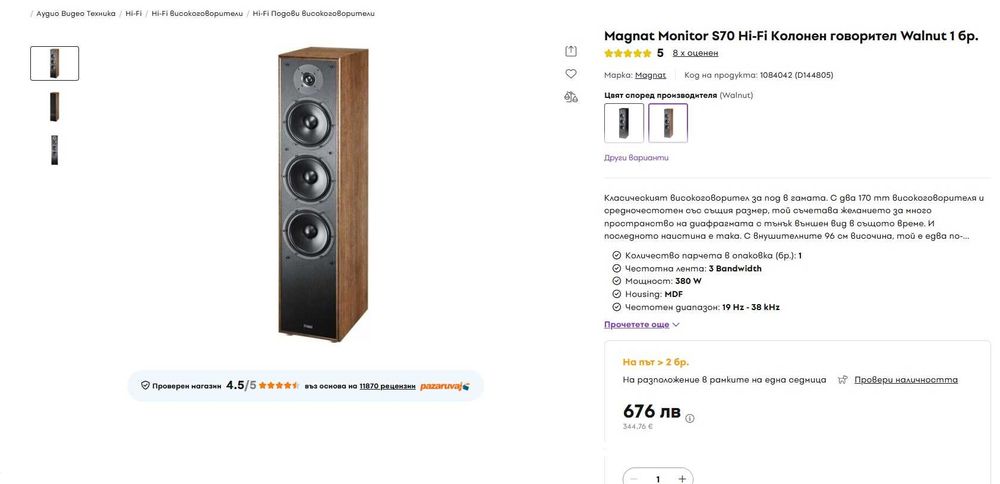This screenshot has height=484, width=1000.
Task: Open "Hi-Fi Подови високоговорители" breadcrumb
Action: (313, 13)
